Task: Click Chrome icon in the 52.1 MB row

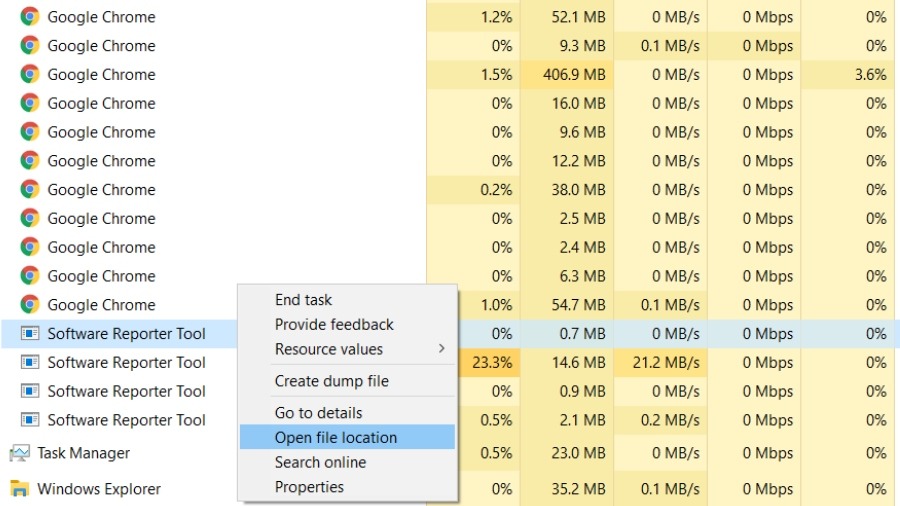Action: coord(30,17)
